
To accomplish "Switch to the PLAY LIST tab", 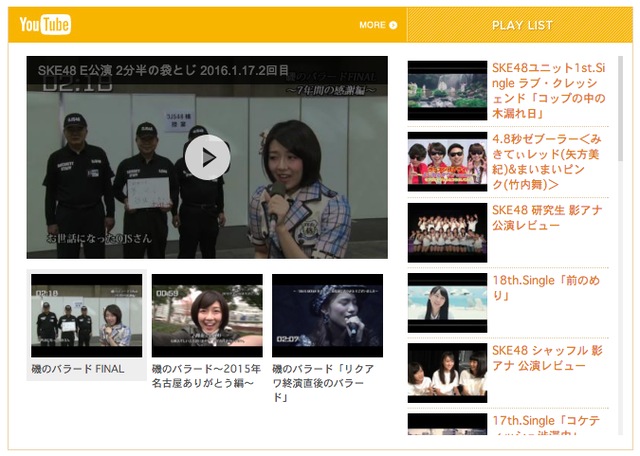I will [x=522, y=25].
